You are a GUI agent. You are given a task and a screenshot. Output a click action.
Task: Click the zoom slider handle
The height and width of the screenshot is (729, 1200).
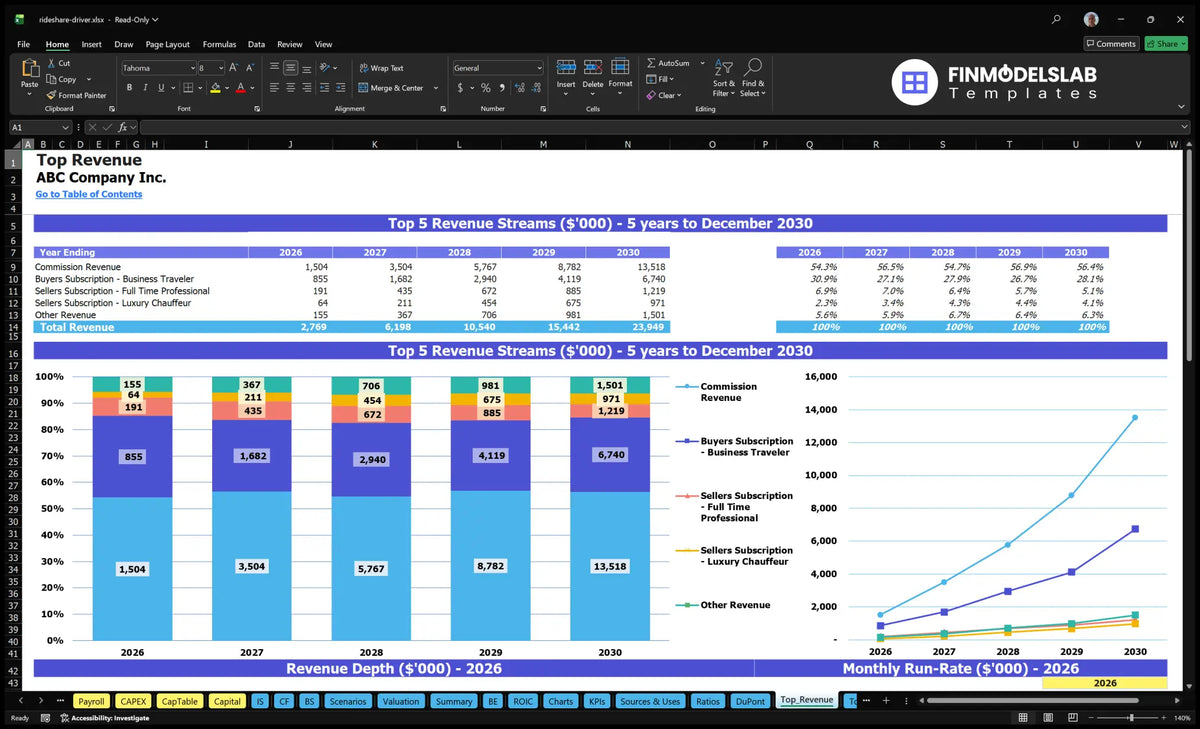(1131, 718)
